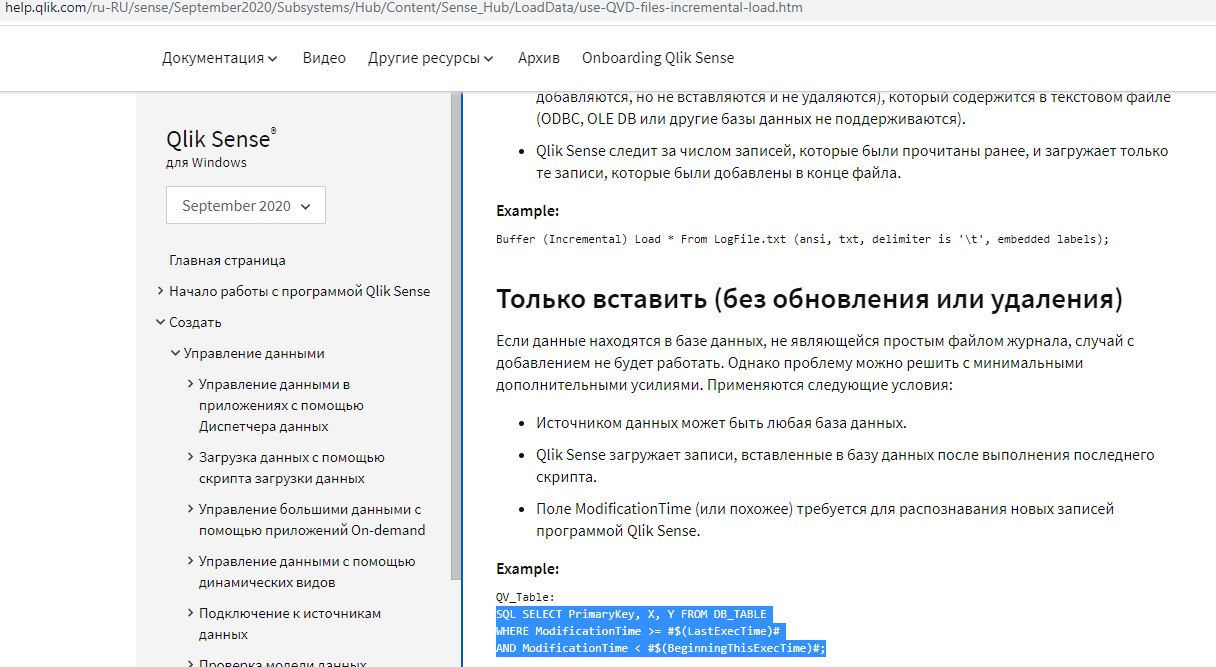The height and width of the screenshot is (667, 1216).
Task: Open Управление данными с помощью динамических видов
Action: 307,572
